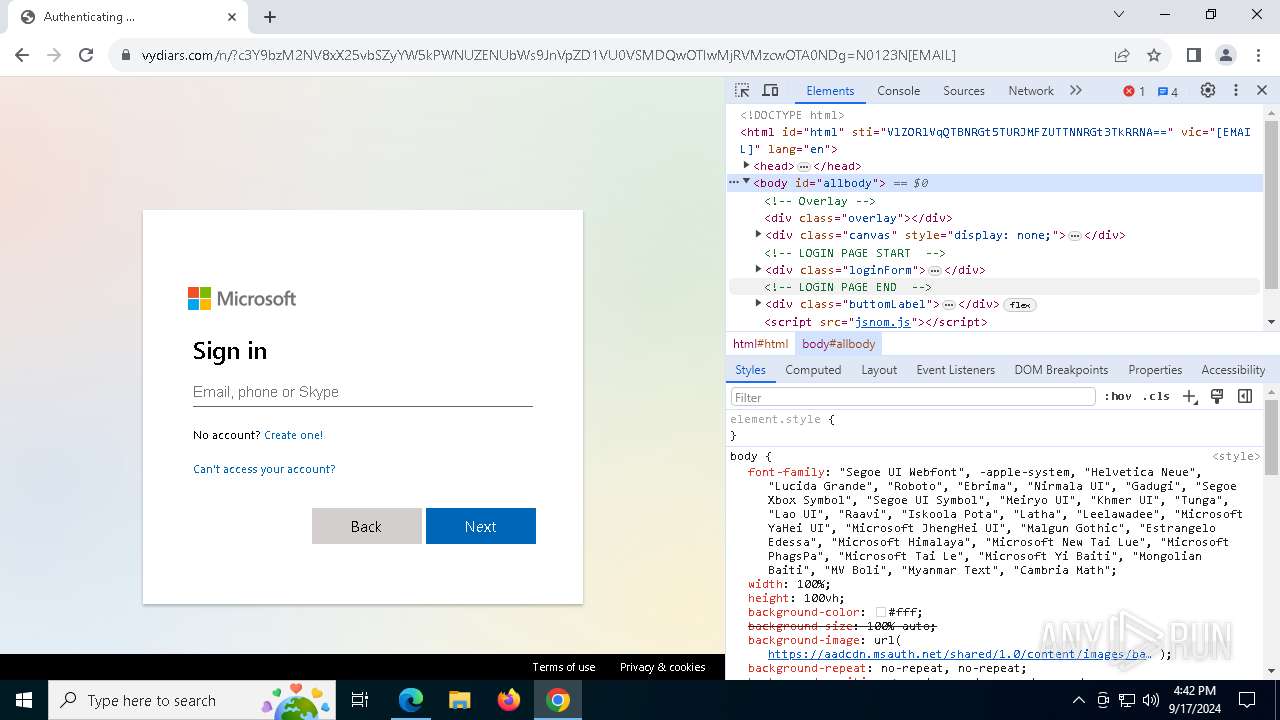Open Chrome profile avatar
Screen dimensions: 1280x720
point(1225,55)
